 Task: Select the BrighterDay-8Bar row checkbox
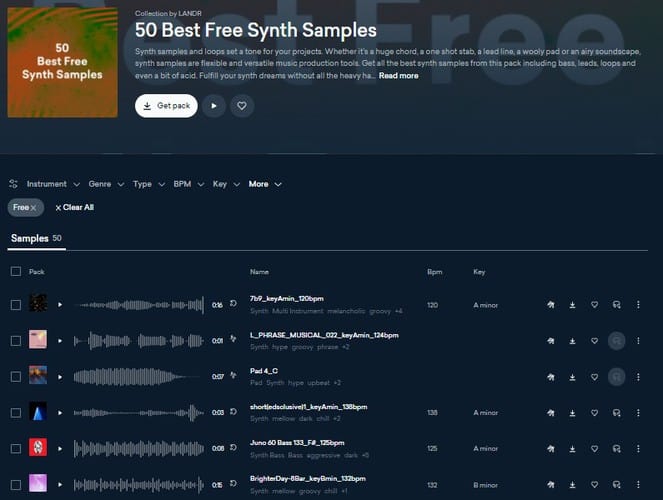tap(16, 484)
